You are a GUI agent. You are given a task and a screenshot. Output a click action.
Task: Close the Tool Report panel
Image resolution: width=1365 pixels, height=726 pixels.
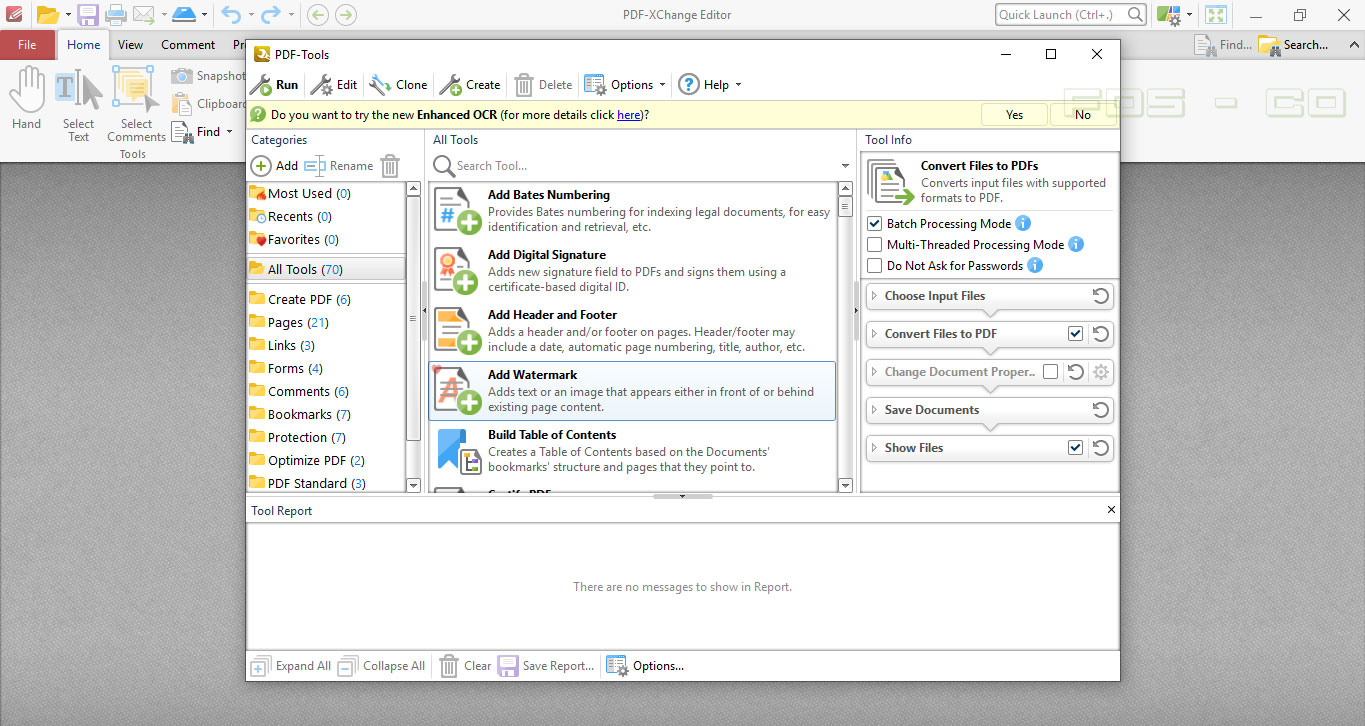(1111, 510)
